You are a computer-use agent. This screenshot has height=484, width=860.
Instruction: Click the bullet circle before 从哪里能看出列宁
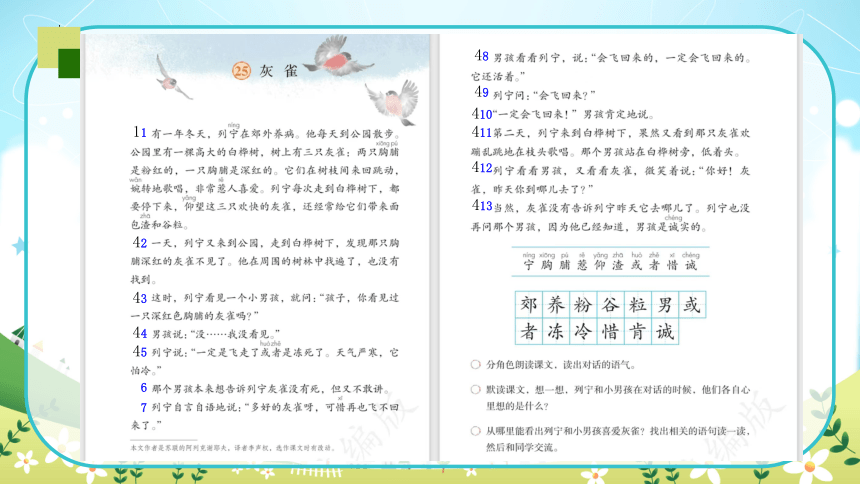(x=476, y=431)
